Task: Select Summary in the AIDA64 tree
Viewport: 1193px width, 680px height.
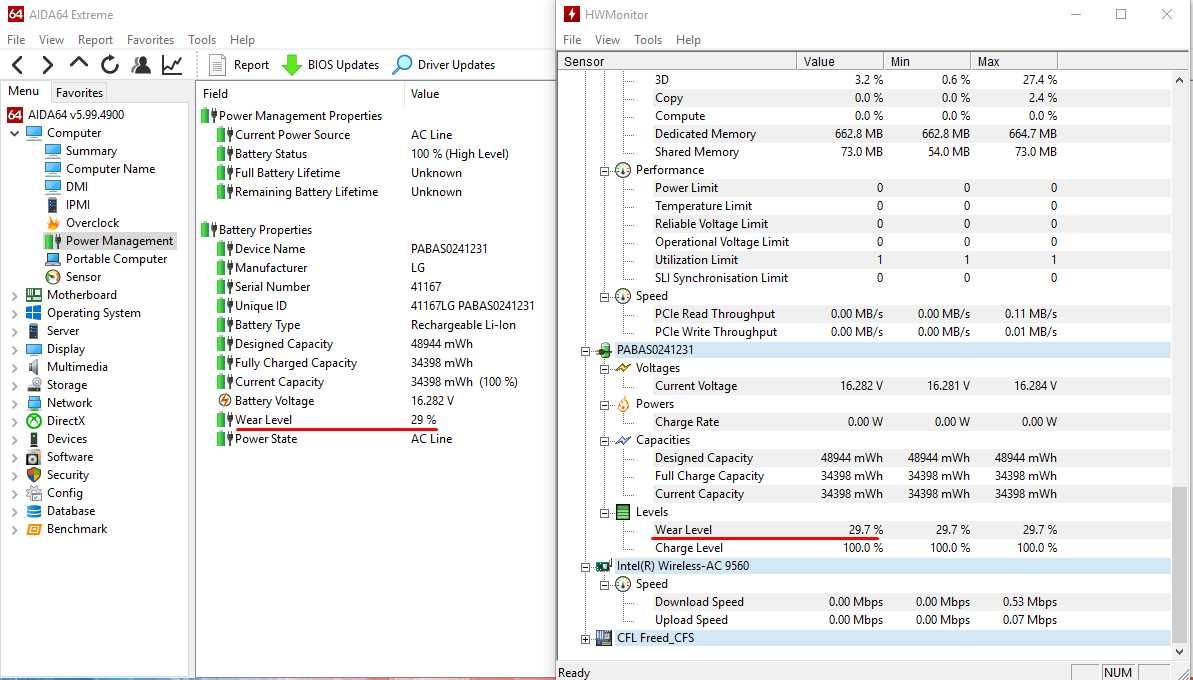Action: click(x=91, y=151)
